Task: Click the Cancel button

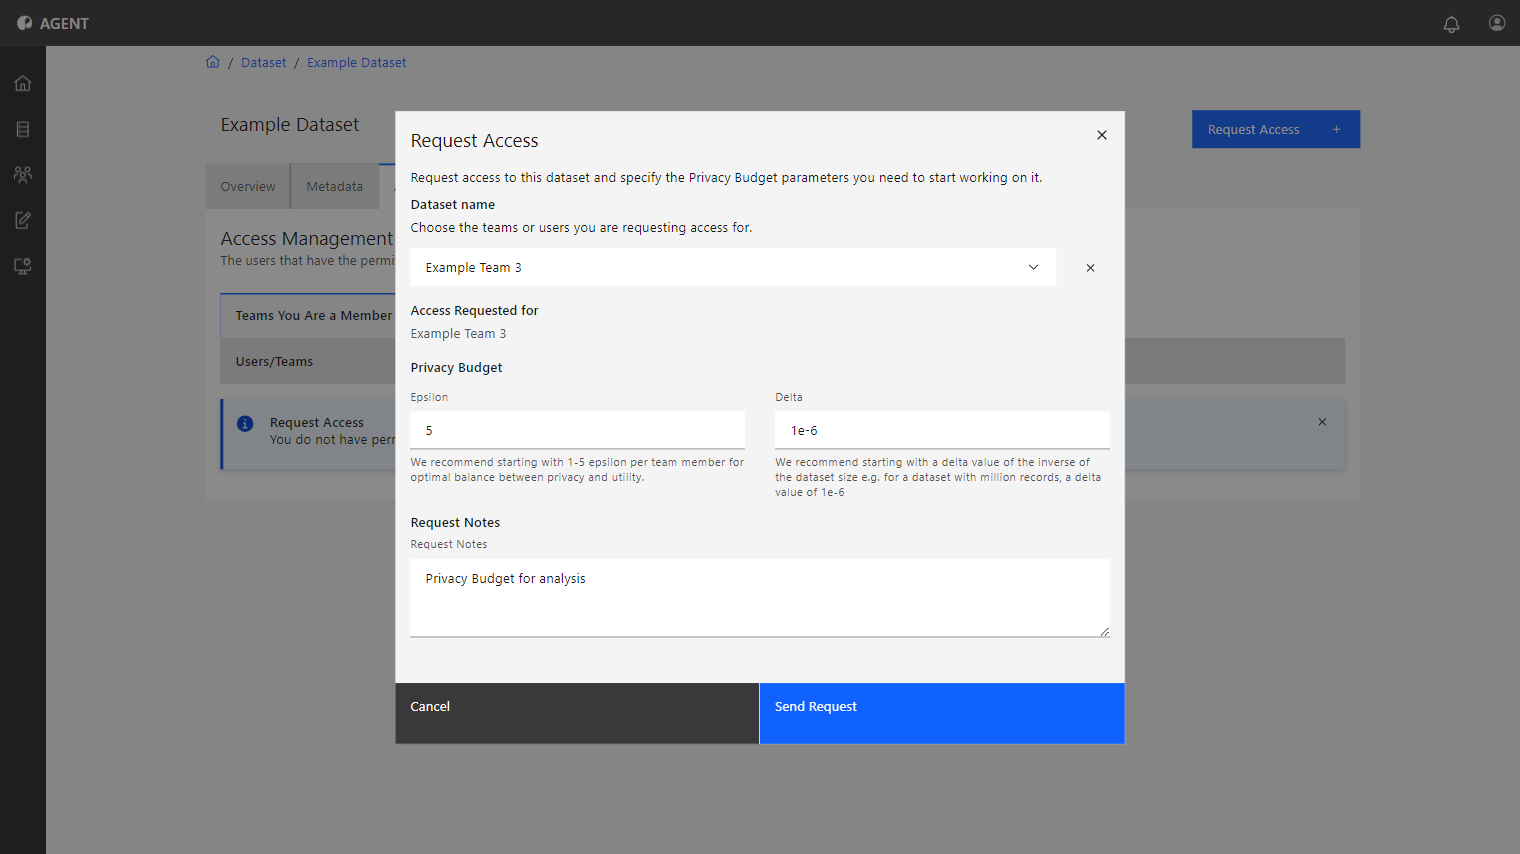Action: coord(577,713)
